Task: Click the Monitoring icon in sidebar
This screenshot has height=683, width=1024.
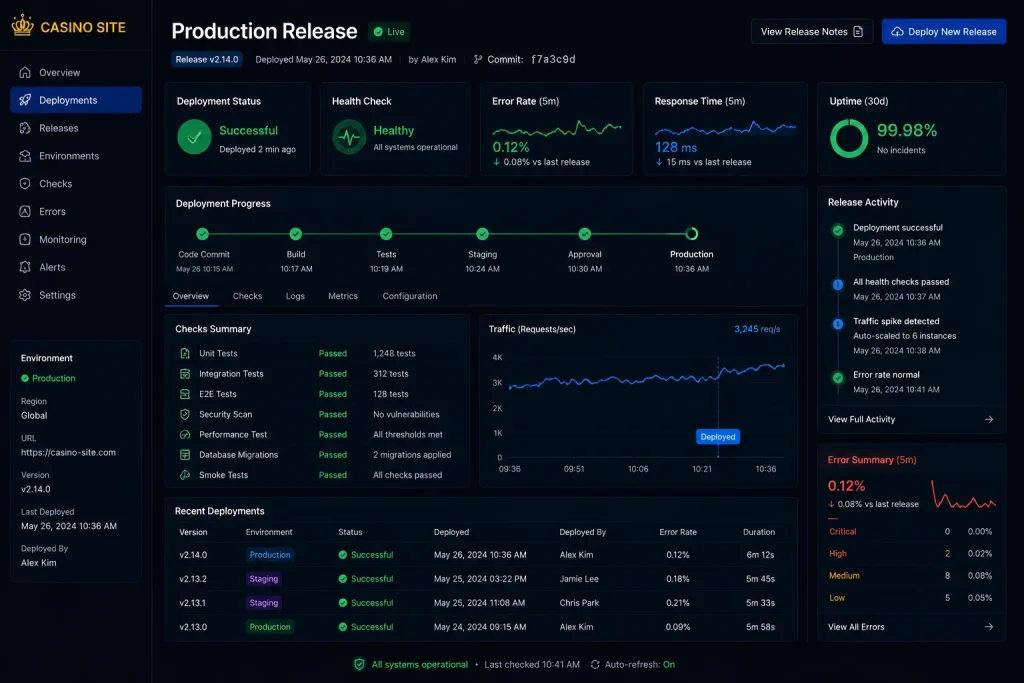Action: point(25,240)
